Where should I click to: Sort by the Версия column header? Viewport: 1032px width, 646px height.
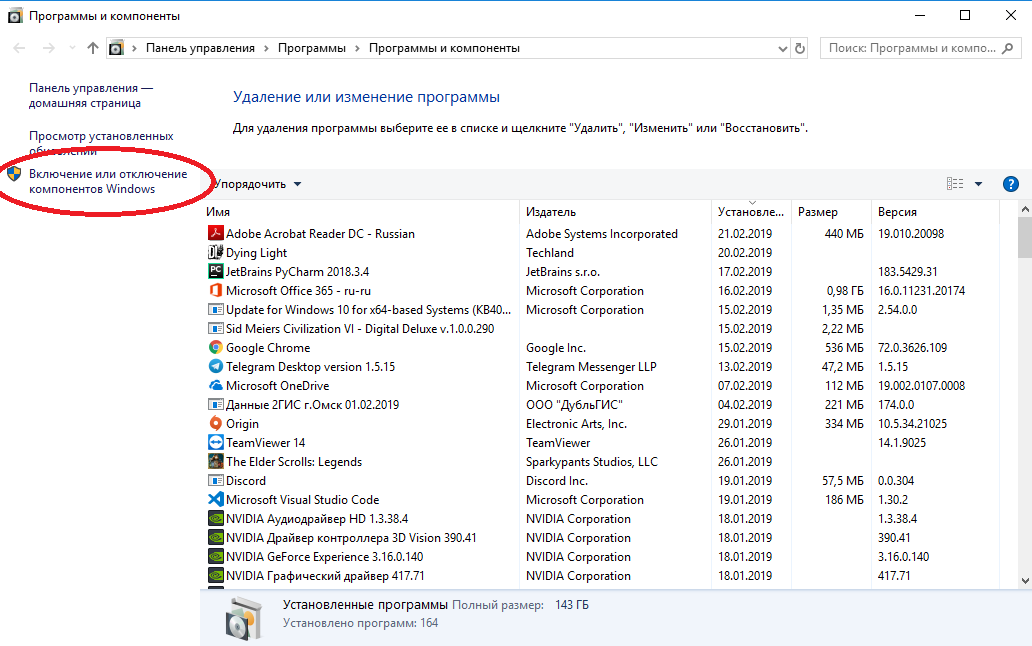[935, 212]
